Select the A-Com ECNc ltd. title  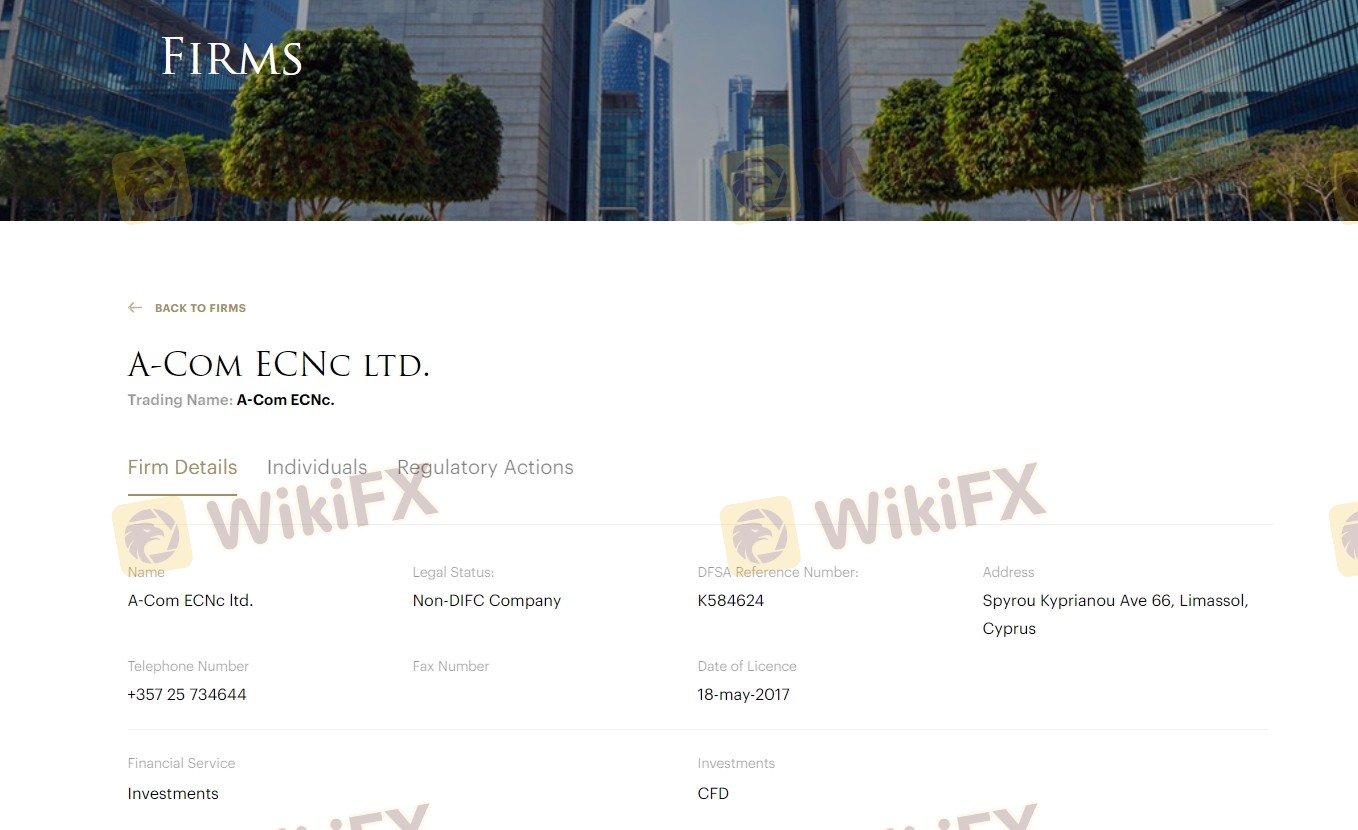(x=279, y=364)
